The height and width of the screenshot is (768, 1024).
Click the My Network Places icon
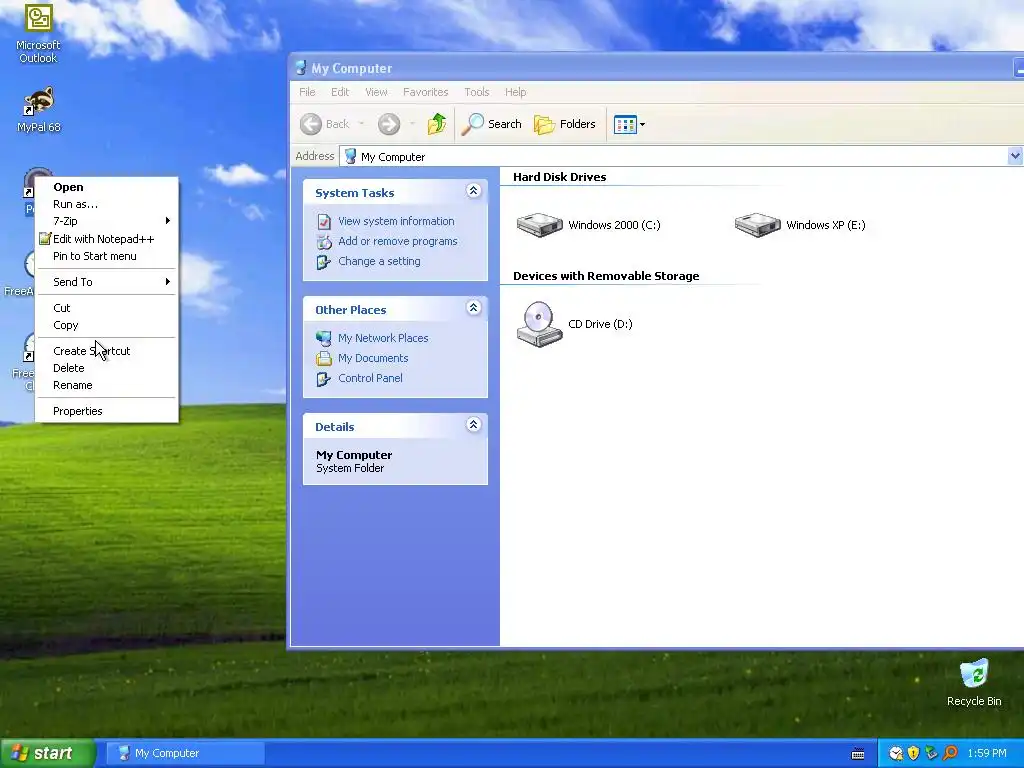pyautogui.click(x=324, y=338)
